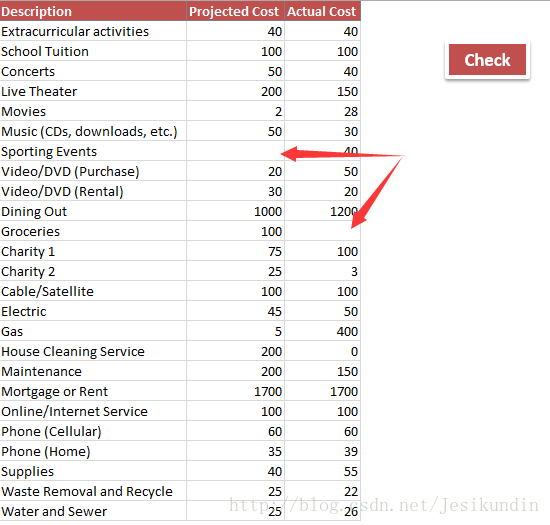The image size is (550, 525).
Task: Select Actual Cost 55 for Supplies
Action: (322, 471)
